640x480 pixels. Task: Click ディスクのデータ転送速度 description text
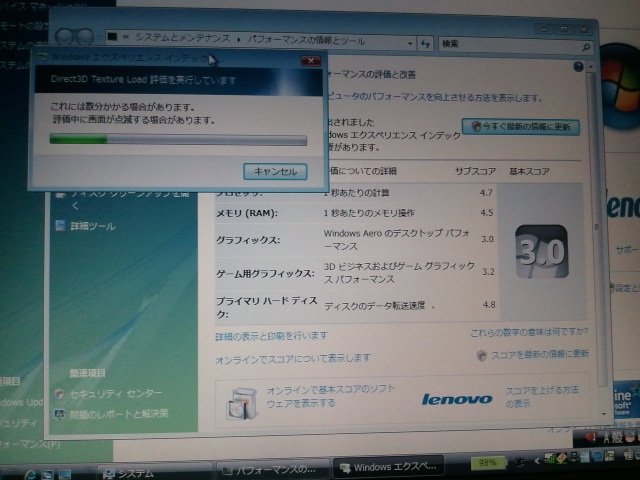[x=375, y=306]
